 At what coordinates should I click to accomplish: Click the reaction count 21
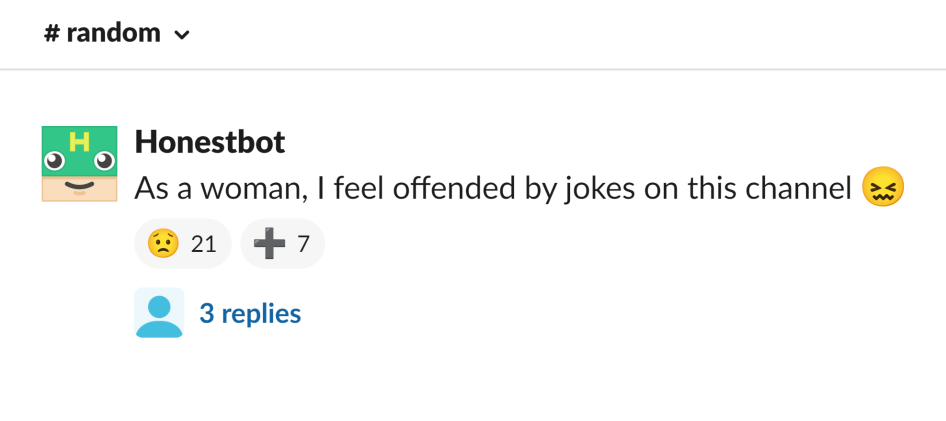pos(203,244)
